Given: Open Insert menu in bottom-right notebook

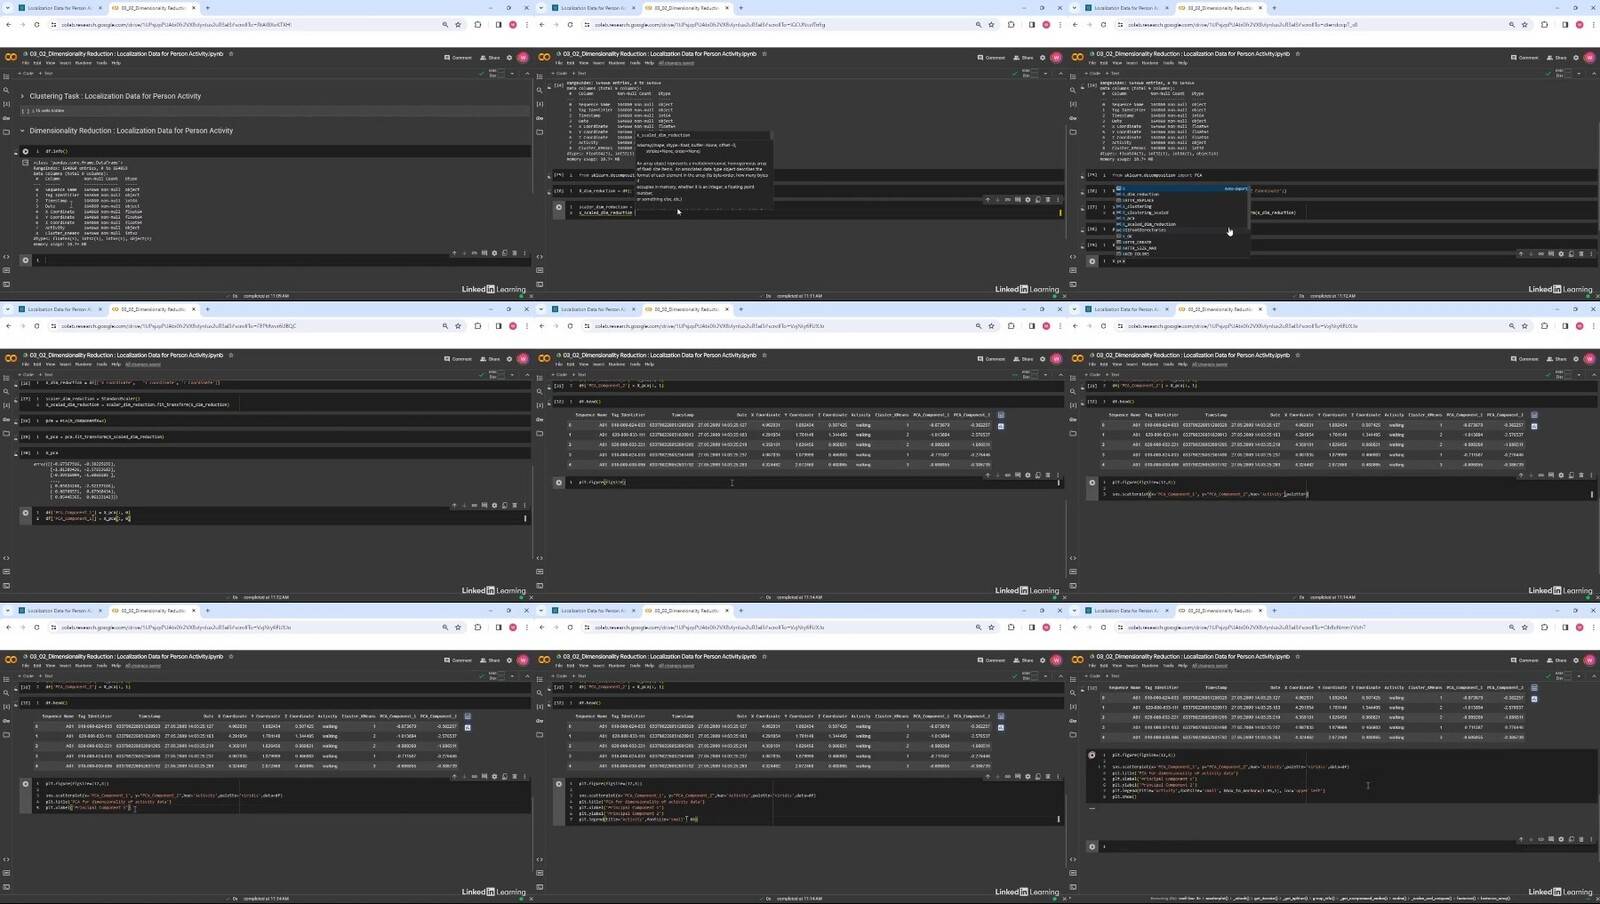Looking at the screenshot, I should point(1132,666).
